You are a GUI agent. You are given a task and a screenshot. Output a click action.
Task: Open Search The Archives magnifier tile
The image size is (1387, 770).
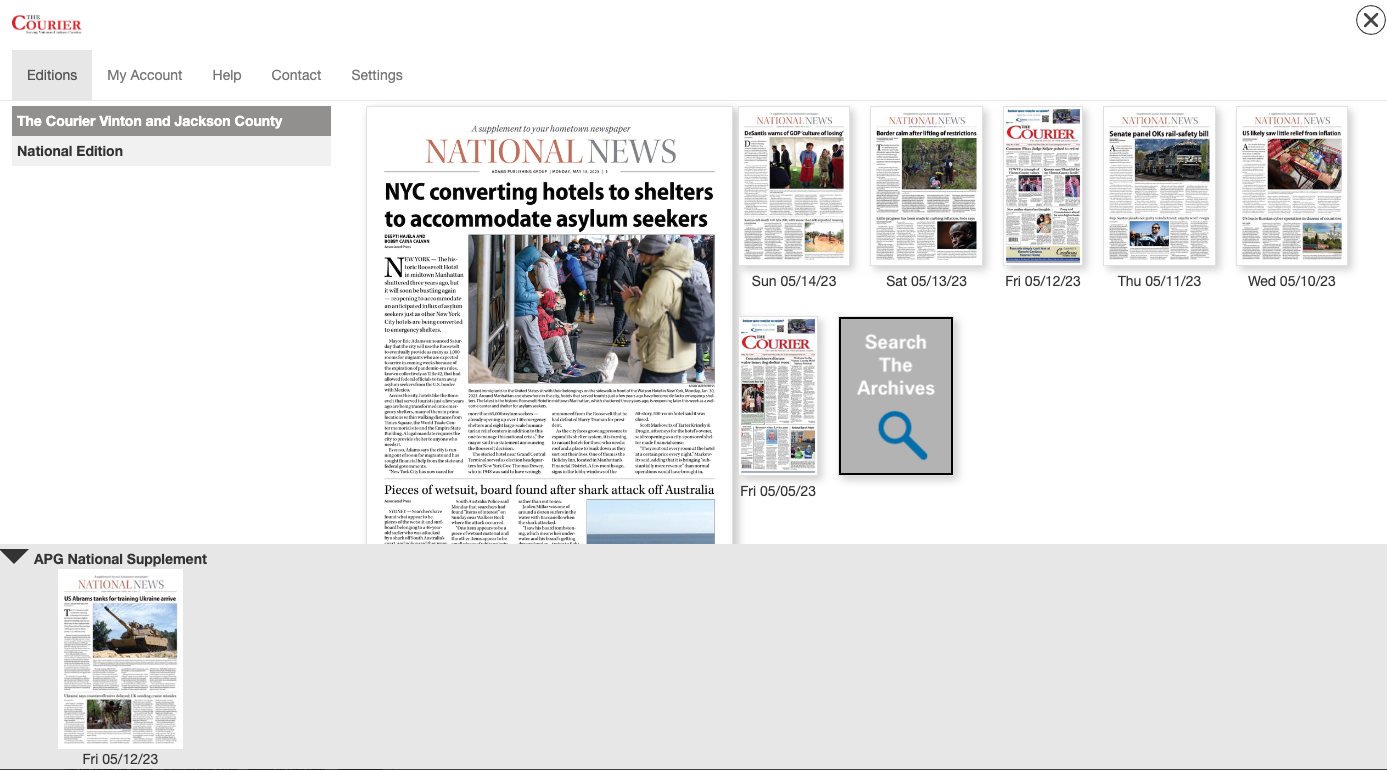895,396
